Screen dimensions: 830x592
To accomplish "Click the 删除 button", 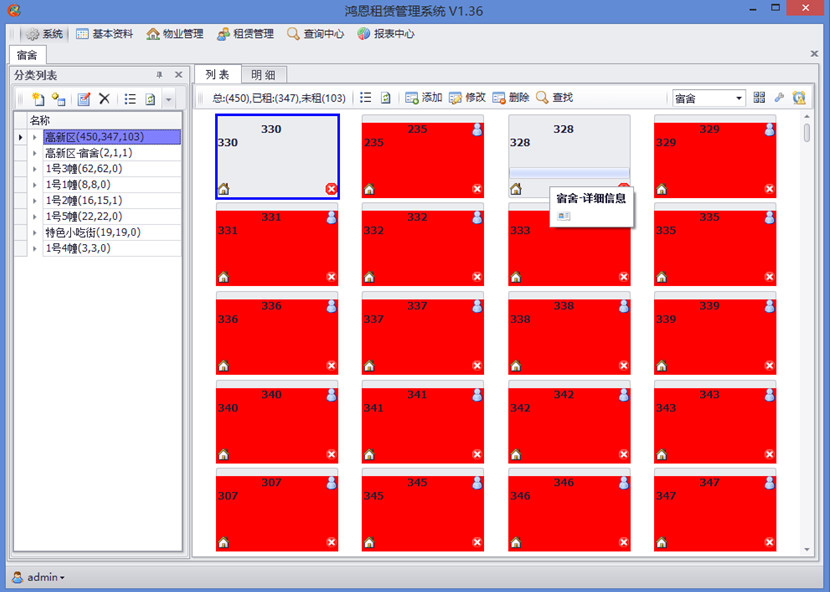I will (x=511, y=97).
